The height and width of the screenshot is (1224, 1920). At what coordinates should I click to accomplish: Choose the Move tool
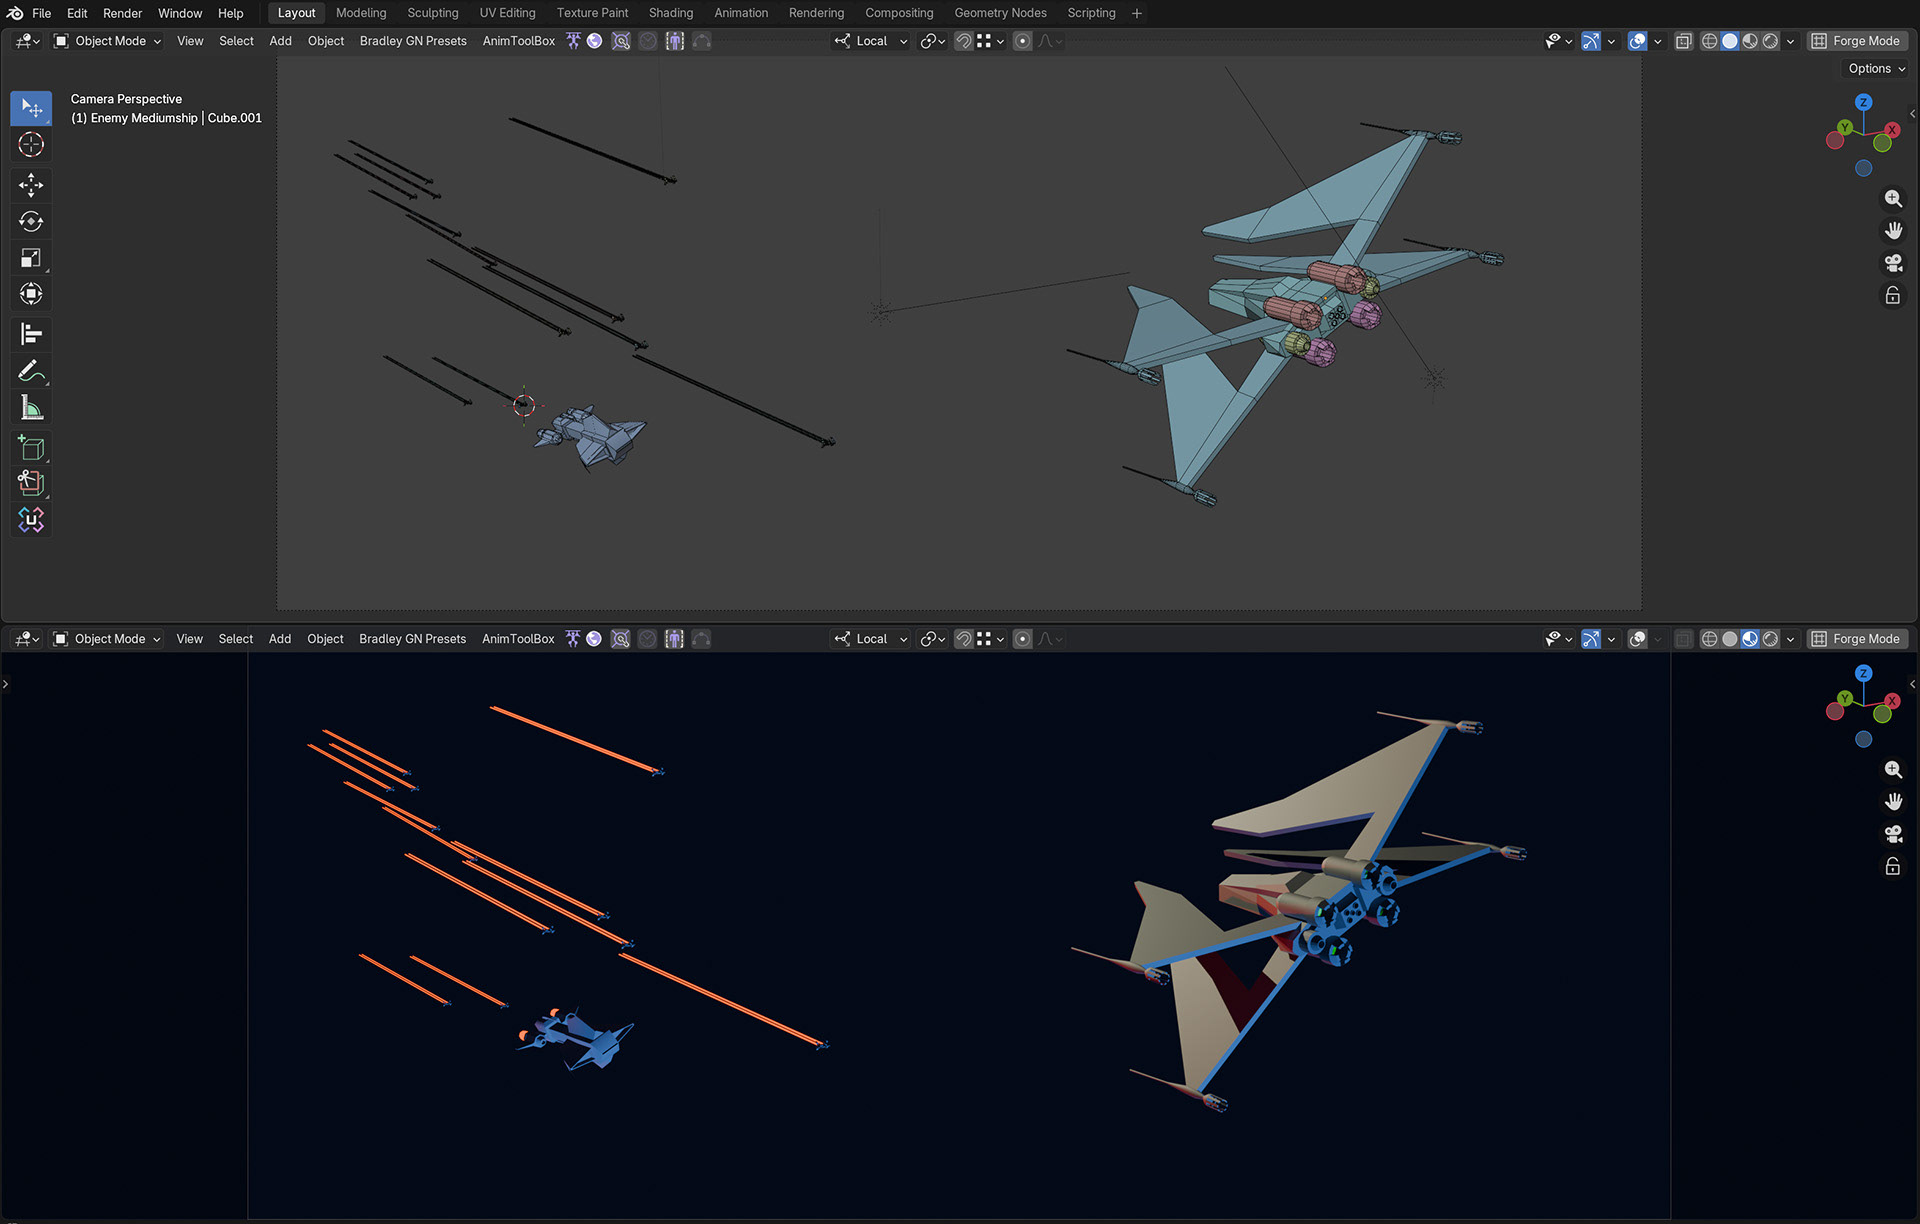(x=31, y=185)
